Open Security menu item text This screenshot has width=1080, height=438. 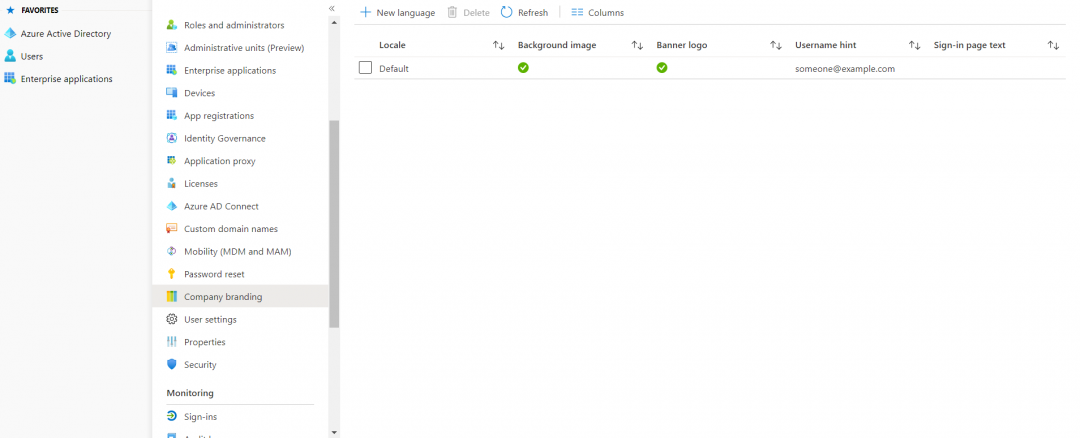200,365
